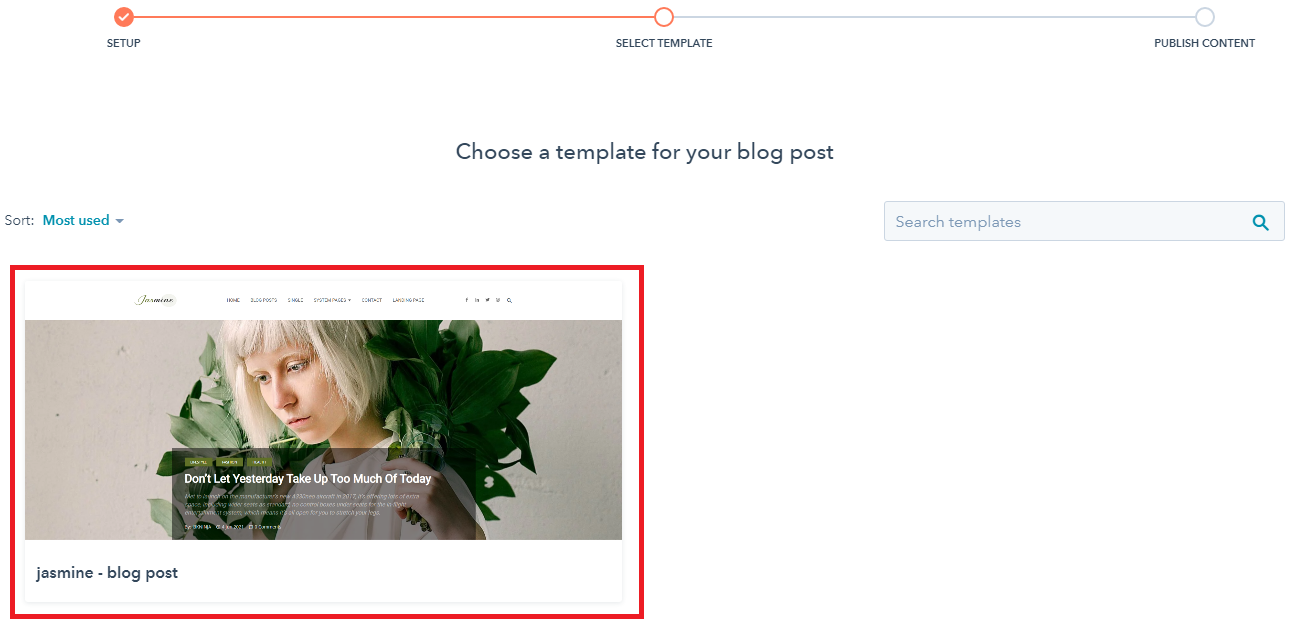Image resolution: width=1298 pixels, height=631 pixels.
Task: Click the magnifier icon in Search templates
Action: pos(1261,222)
